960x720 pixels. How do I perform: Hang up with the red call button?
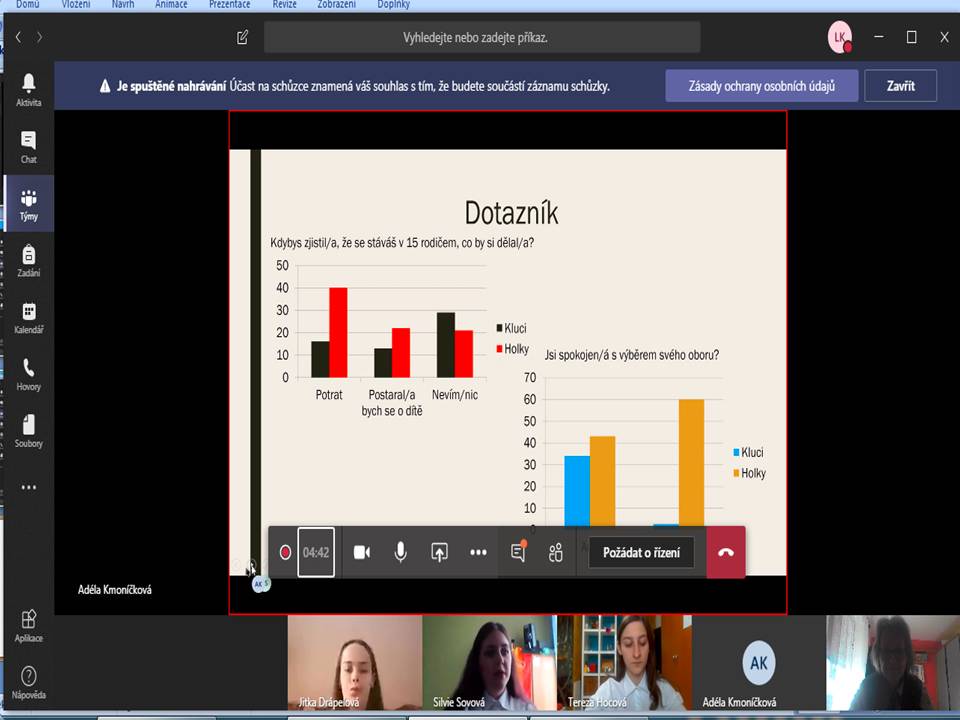[726, 553]
